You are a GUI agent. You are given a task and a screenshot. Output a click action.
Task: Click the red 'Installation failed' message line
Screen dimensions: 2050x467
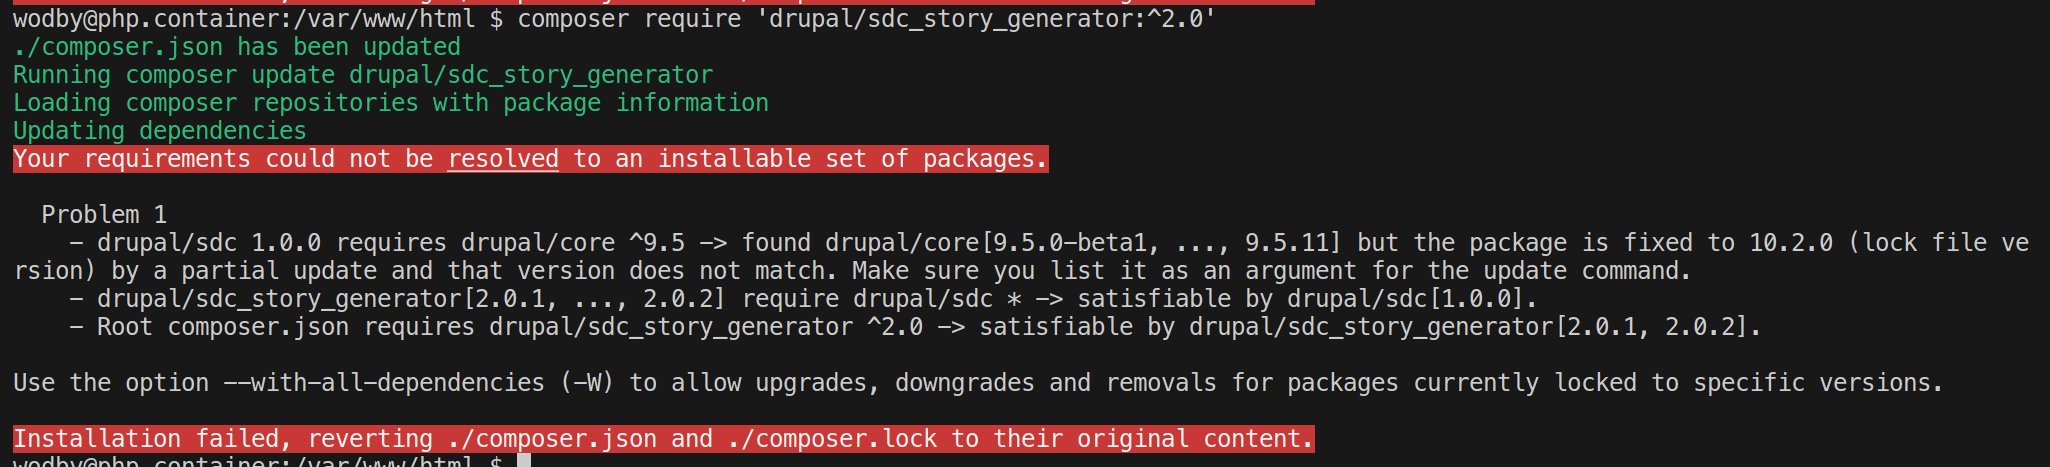663,439
